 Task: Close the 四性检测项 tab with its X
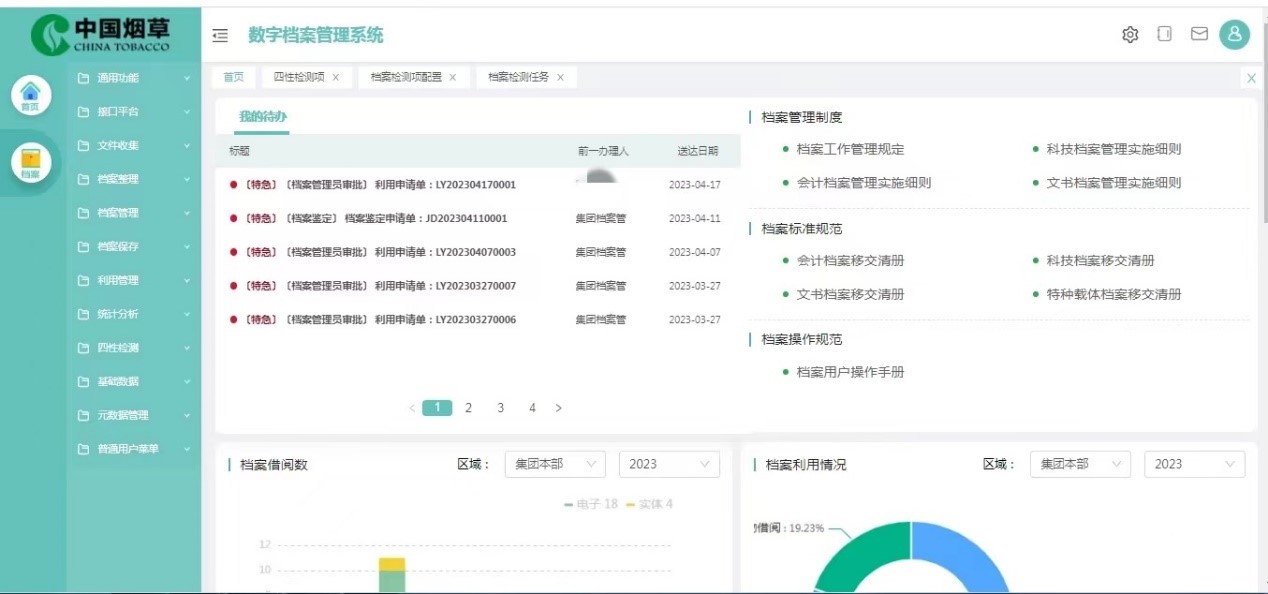[x=336, y=77]
